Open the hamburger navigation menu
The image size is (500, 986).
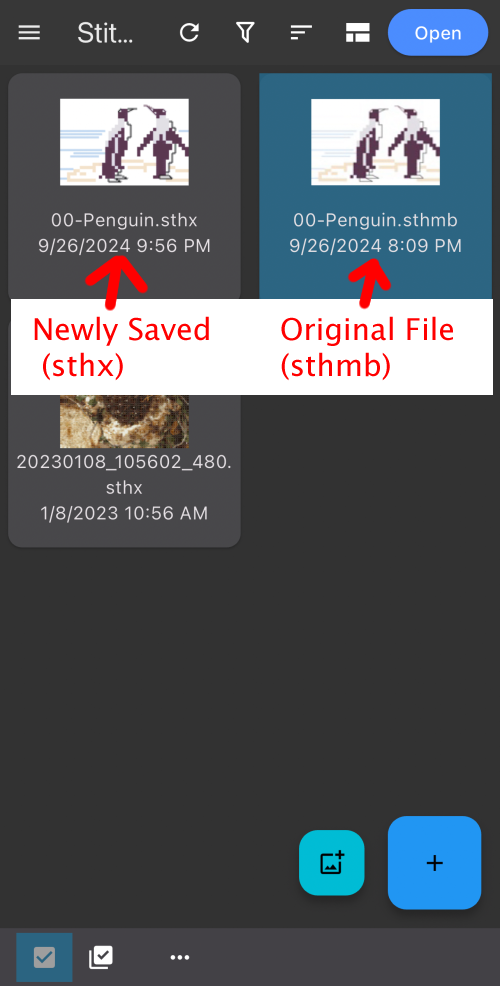click(x=29, y=33)
